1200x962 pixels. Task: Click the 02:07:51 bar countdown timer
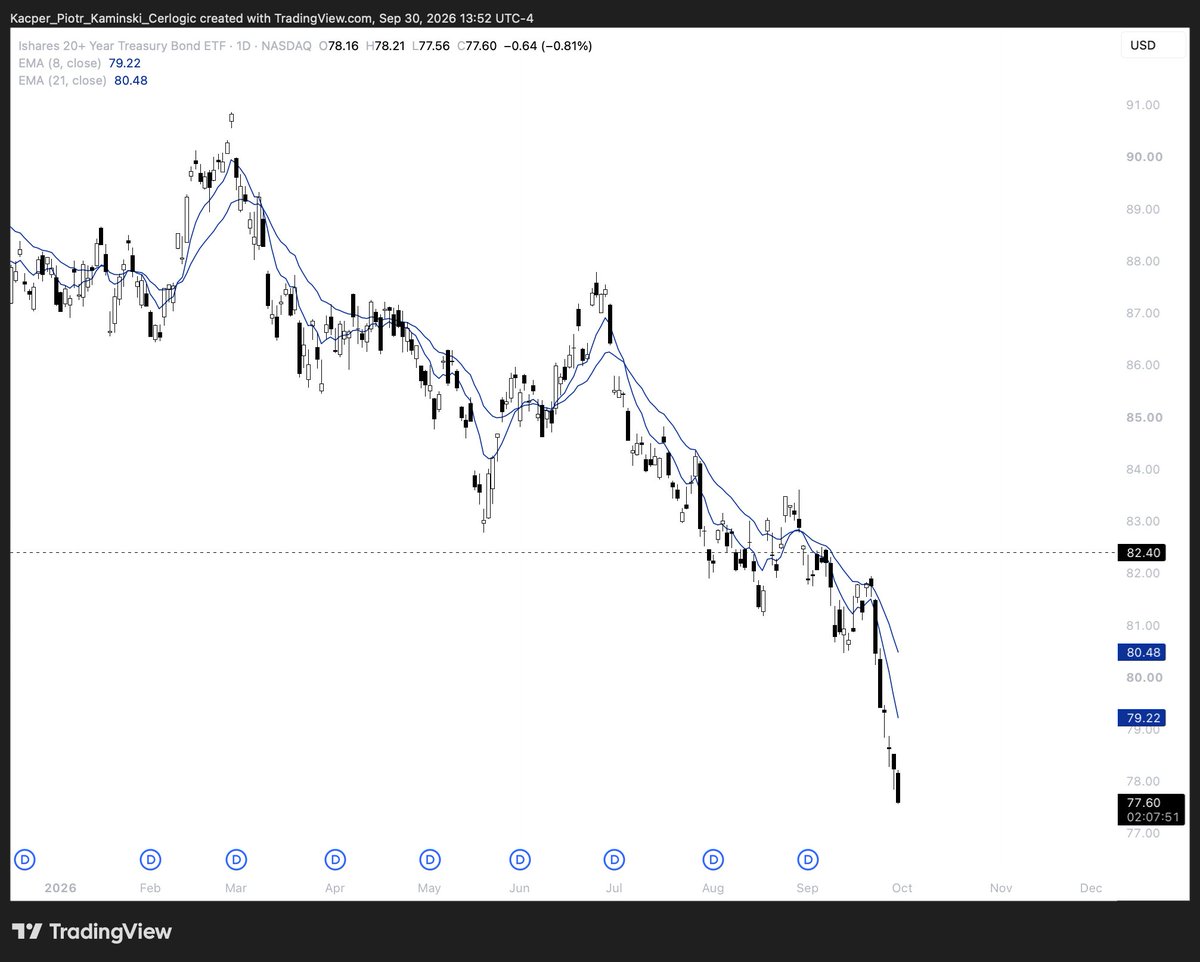click(x=1153, y=817)
